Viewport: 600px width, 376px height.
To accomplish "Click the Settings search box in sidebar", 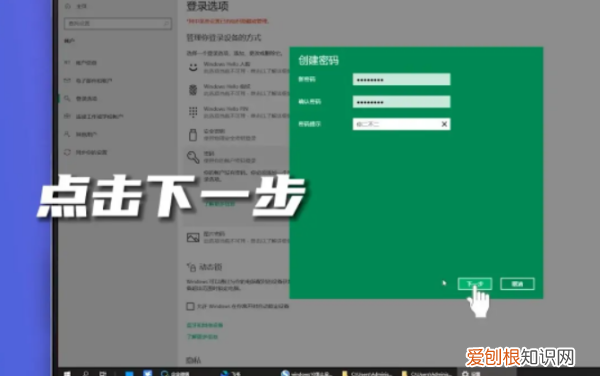I will coord(117,24).
